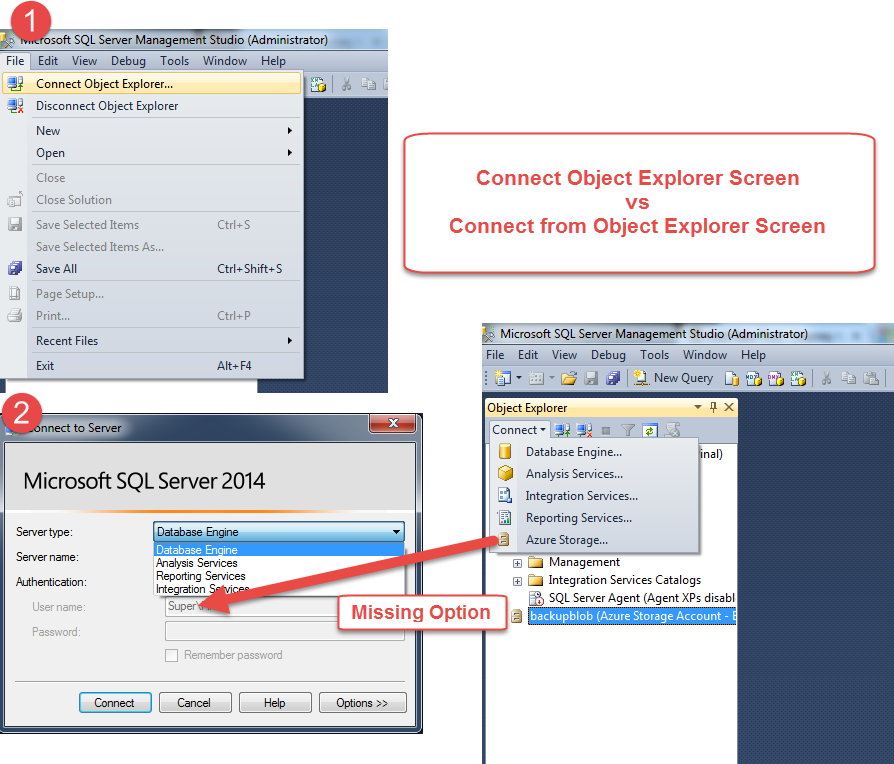894x764 pixels.
Task: Open the New submenu in File menu
Action: pyautogui.click(x=152, y=131)
